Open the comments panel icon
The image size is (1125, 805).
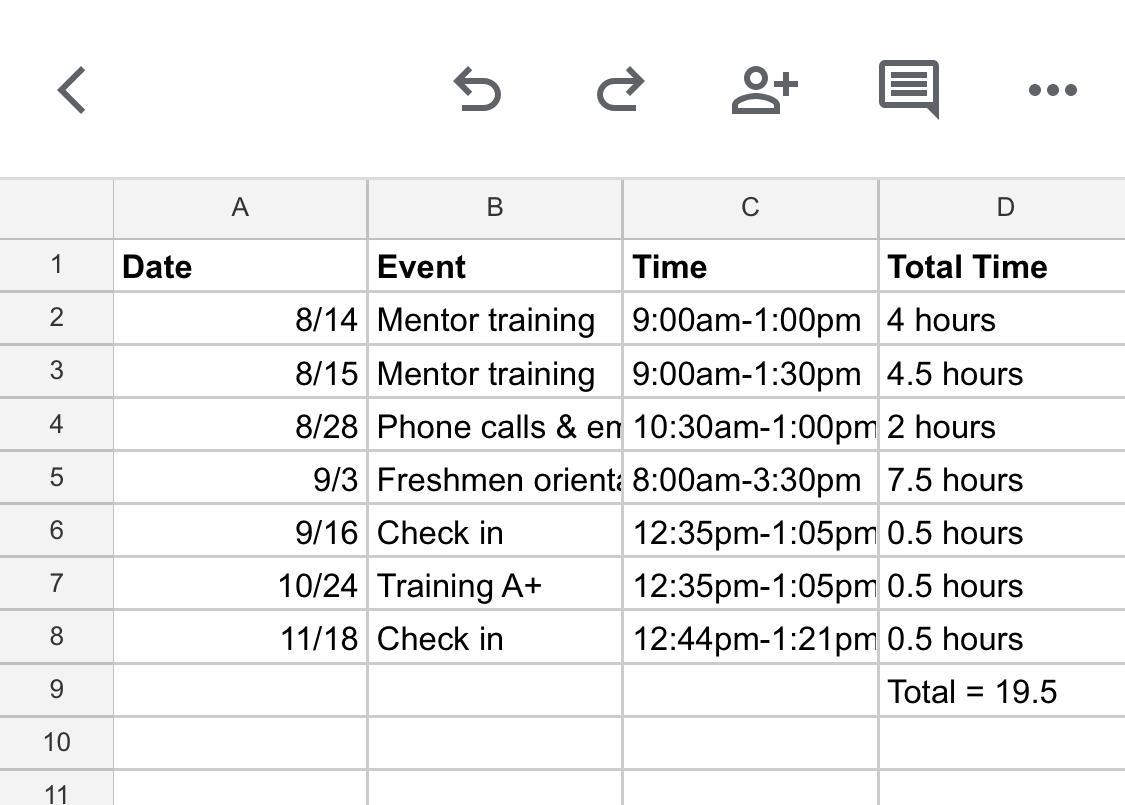click(x=908, y=89)
